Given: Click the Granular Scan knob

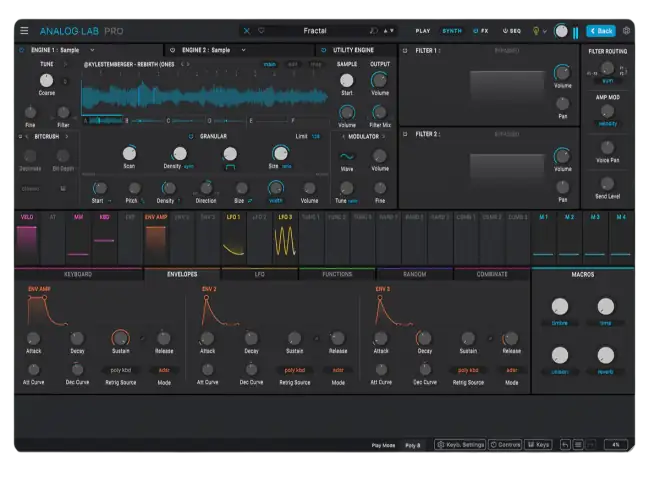Looking at the screenshot, I should [x=129, y=154].
